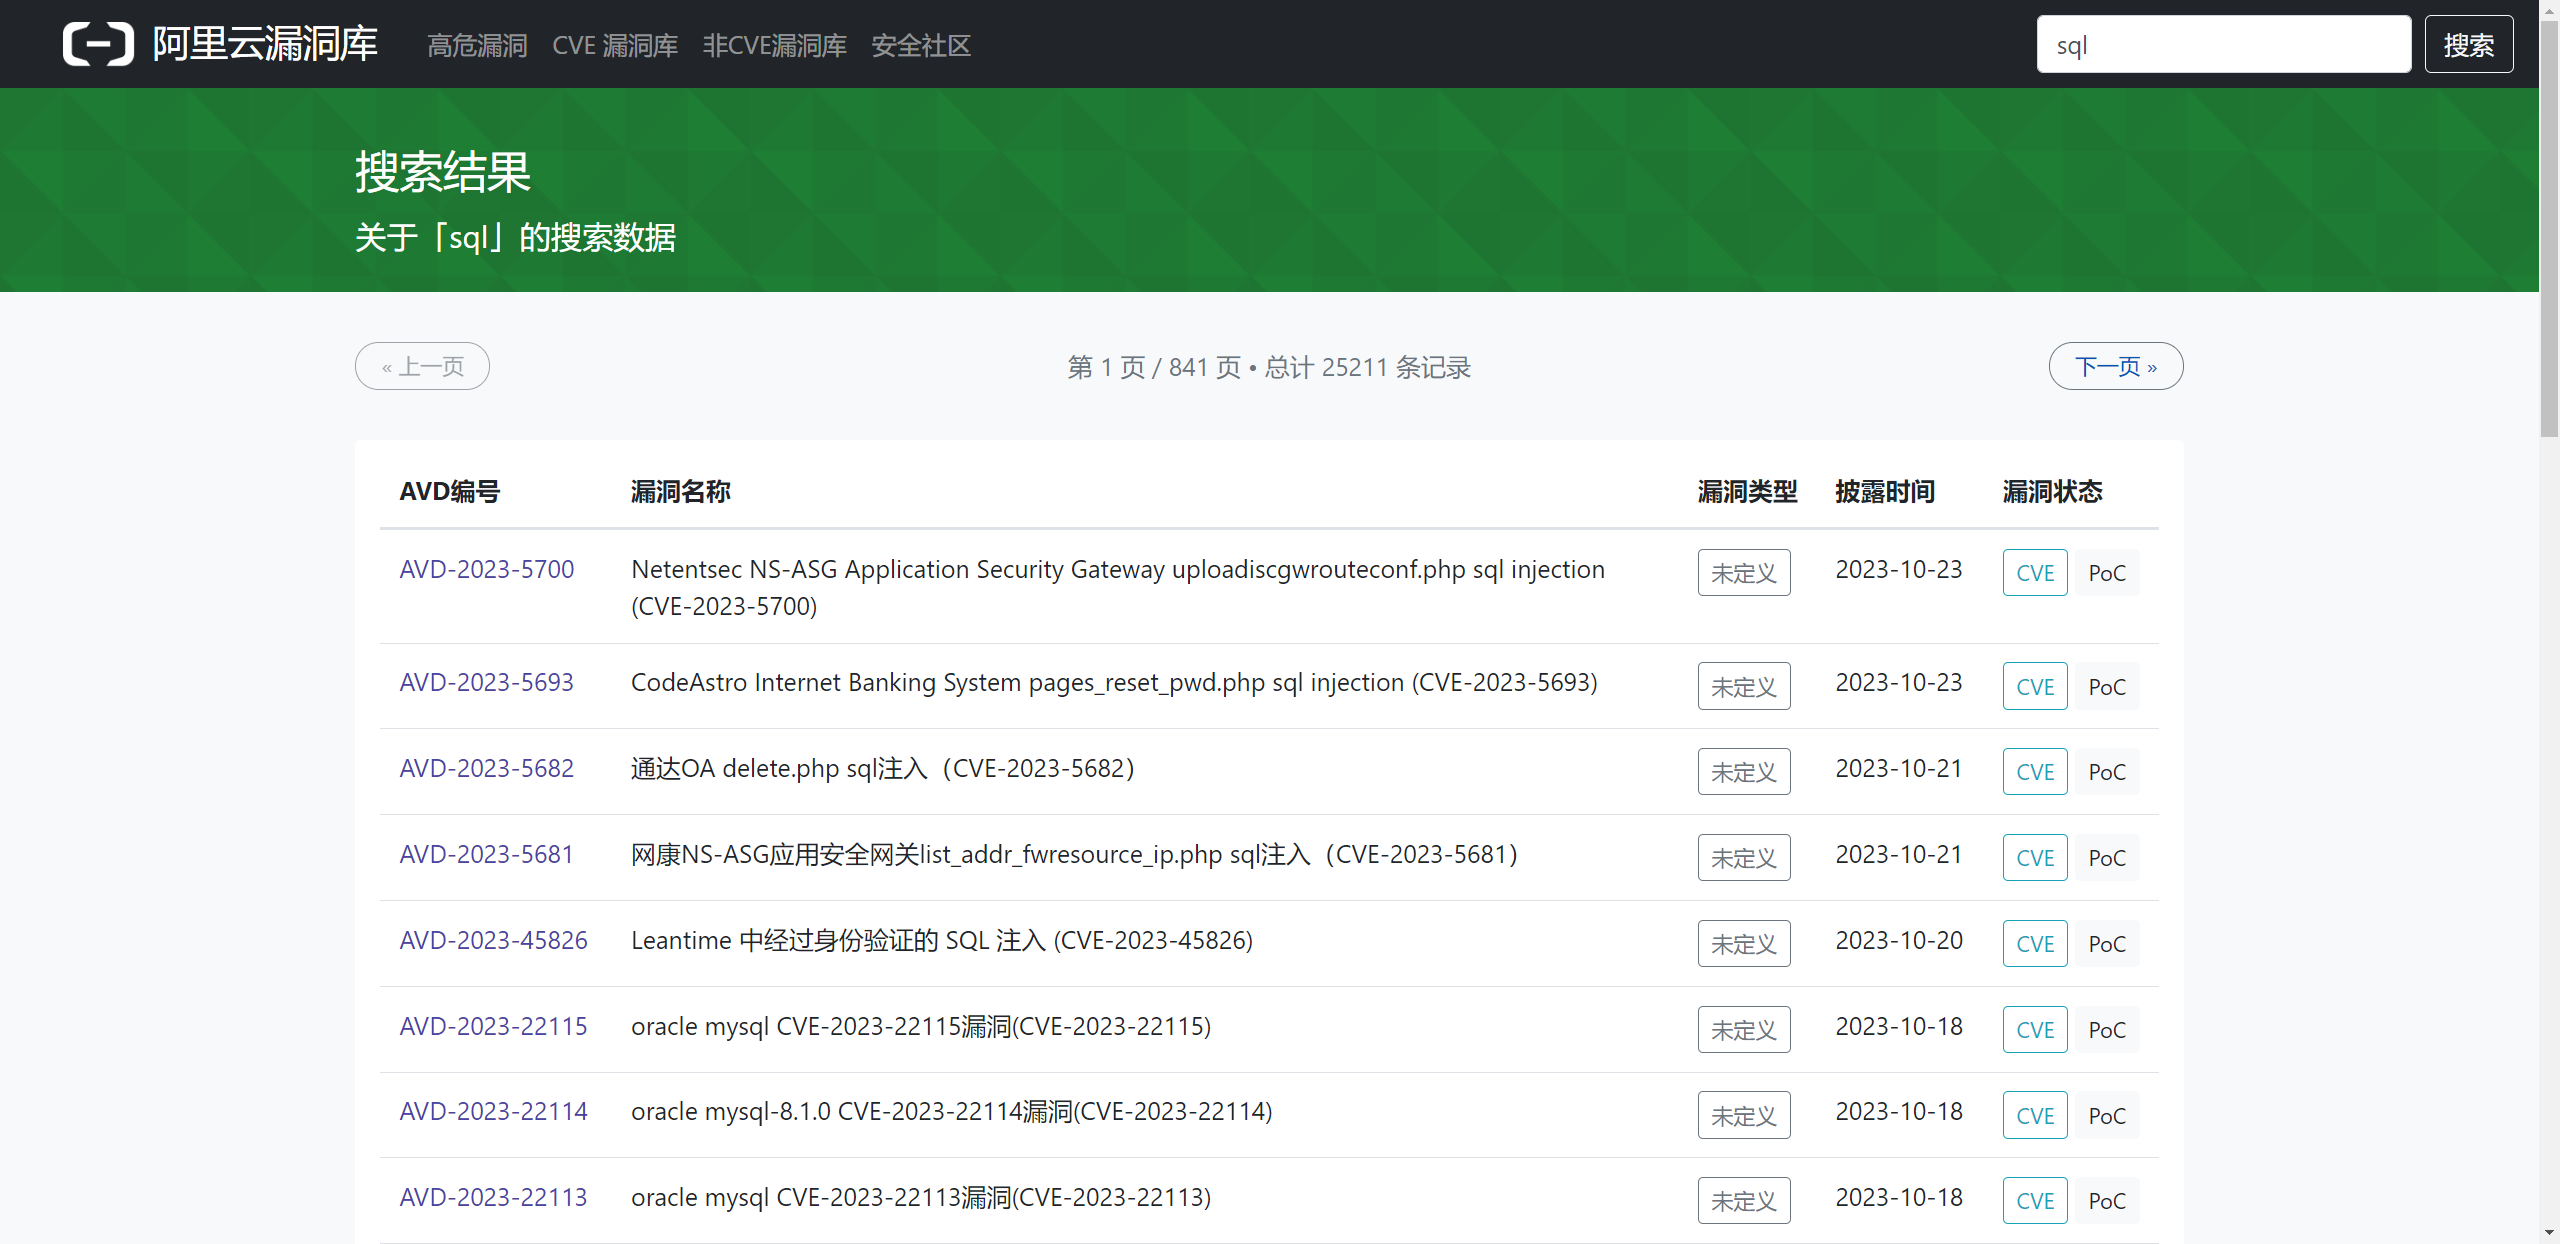2560x1244 pixels.
Task: Click the 漏洞类型 column header
Action: pyautogui.click(x=1748, y=491)
